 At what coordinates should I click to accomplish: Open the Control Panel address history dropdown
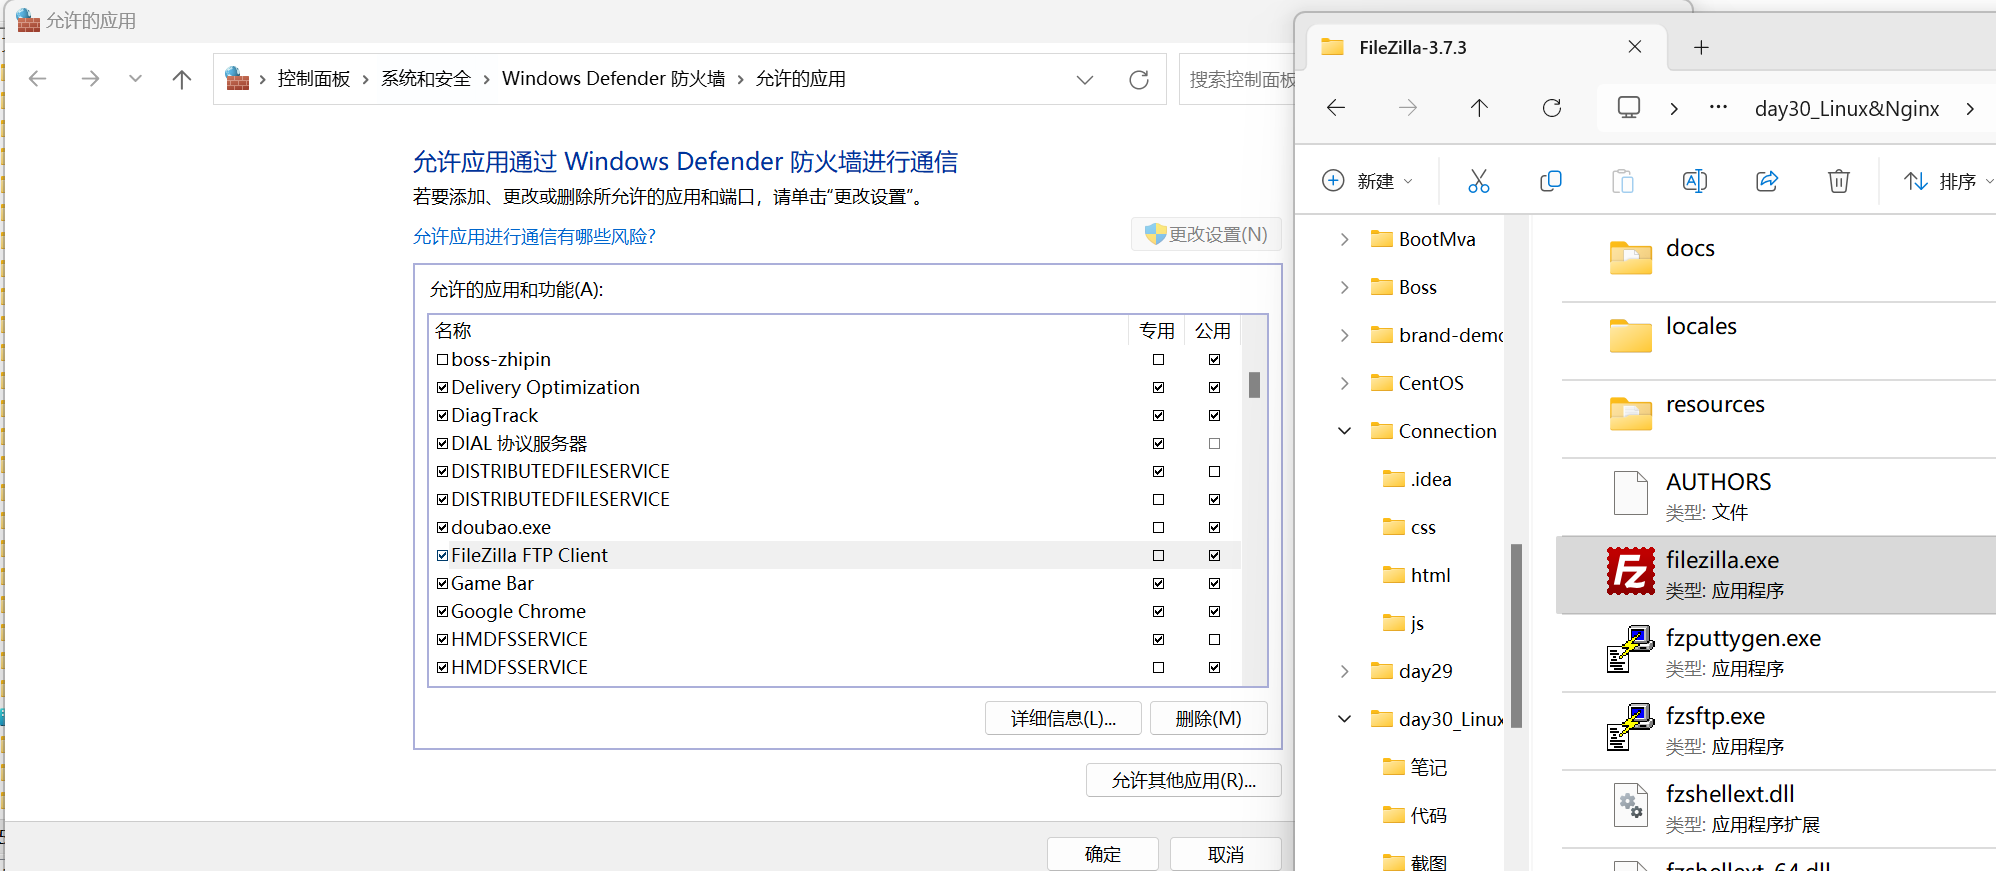tap(1085, 80)
